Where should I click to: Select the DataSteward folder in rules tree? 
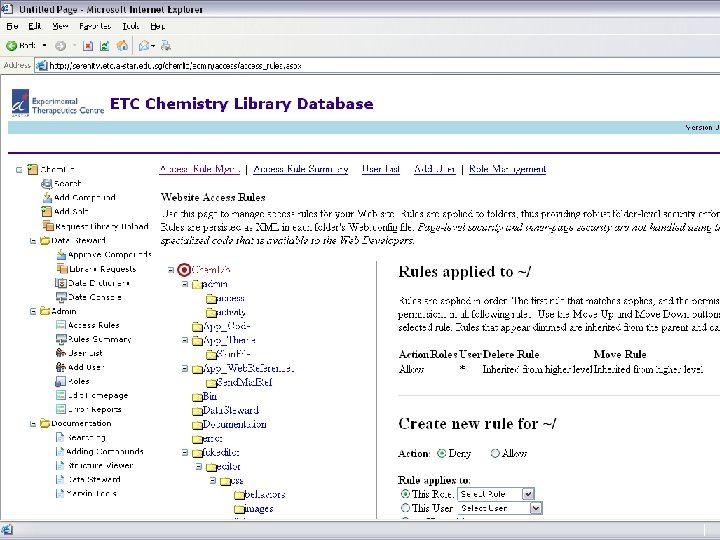(x=230, y=410)
